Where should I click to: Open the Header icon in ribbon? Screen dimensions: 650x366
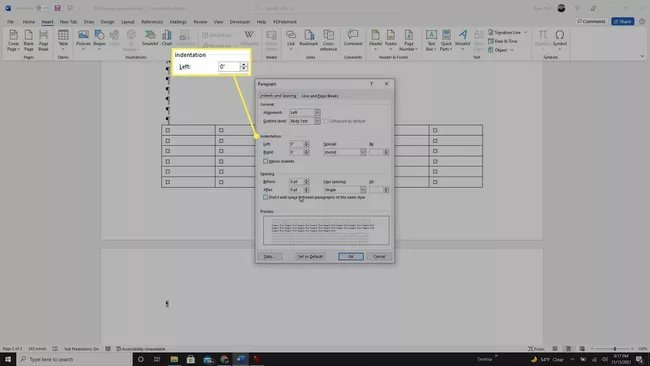[375, 40]
